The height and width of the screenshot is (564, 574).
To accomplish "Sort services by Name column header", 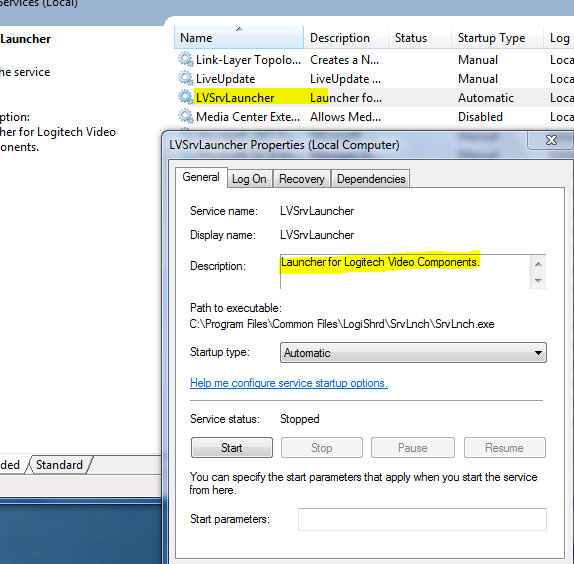I will pyautogui.click(x=239, y=37).
